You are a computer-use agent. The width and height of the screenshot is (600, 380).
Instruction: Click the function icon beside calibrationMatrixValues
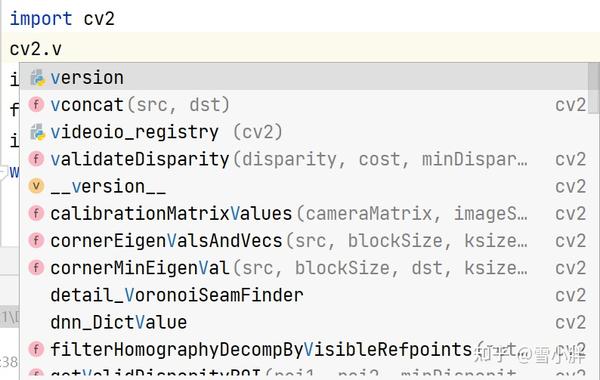pyautogui.click(x=36, y=213)
